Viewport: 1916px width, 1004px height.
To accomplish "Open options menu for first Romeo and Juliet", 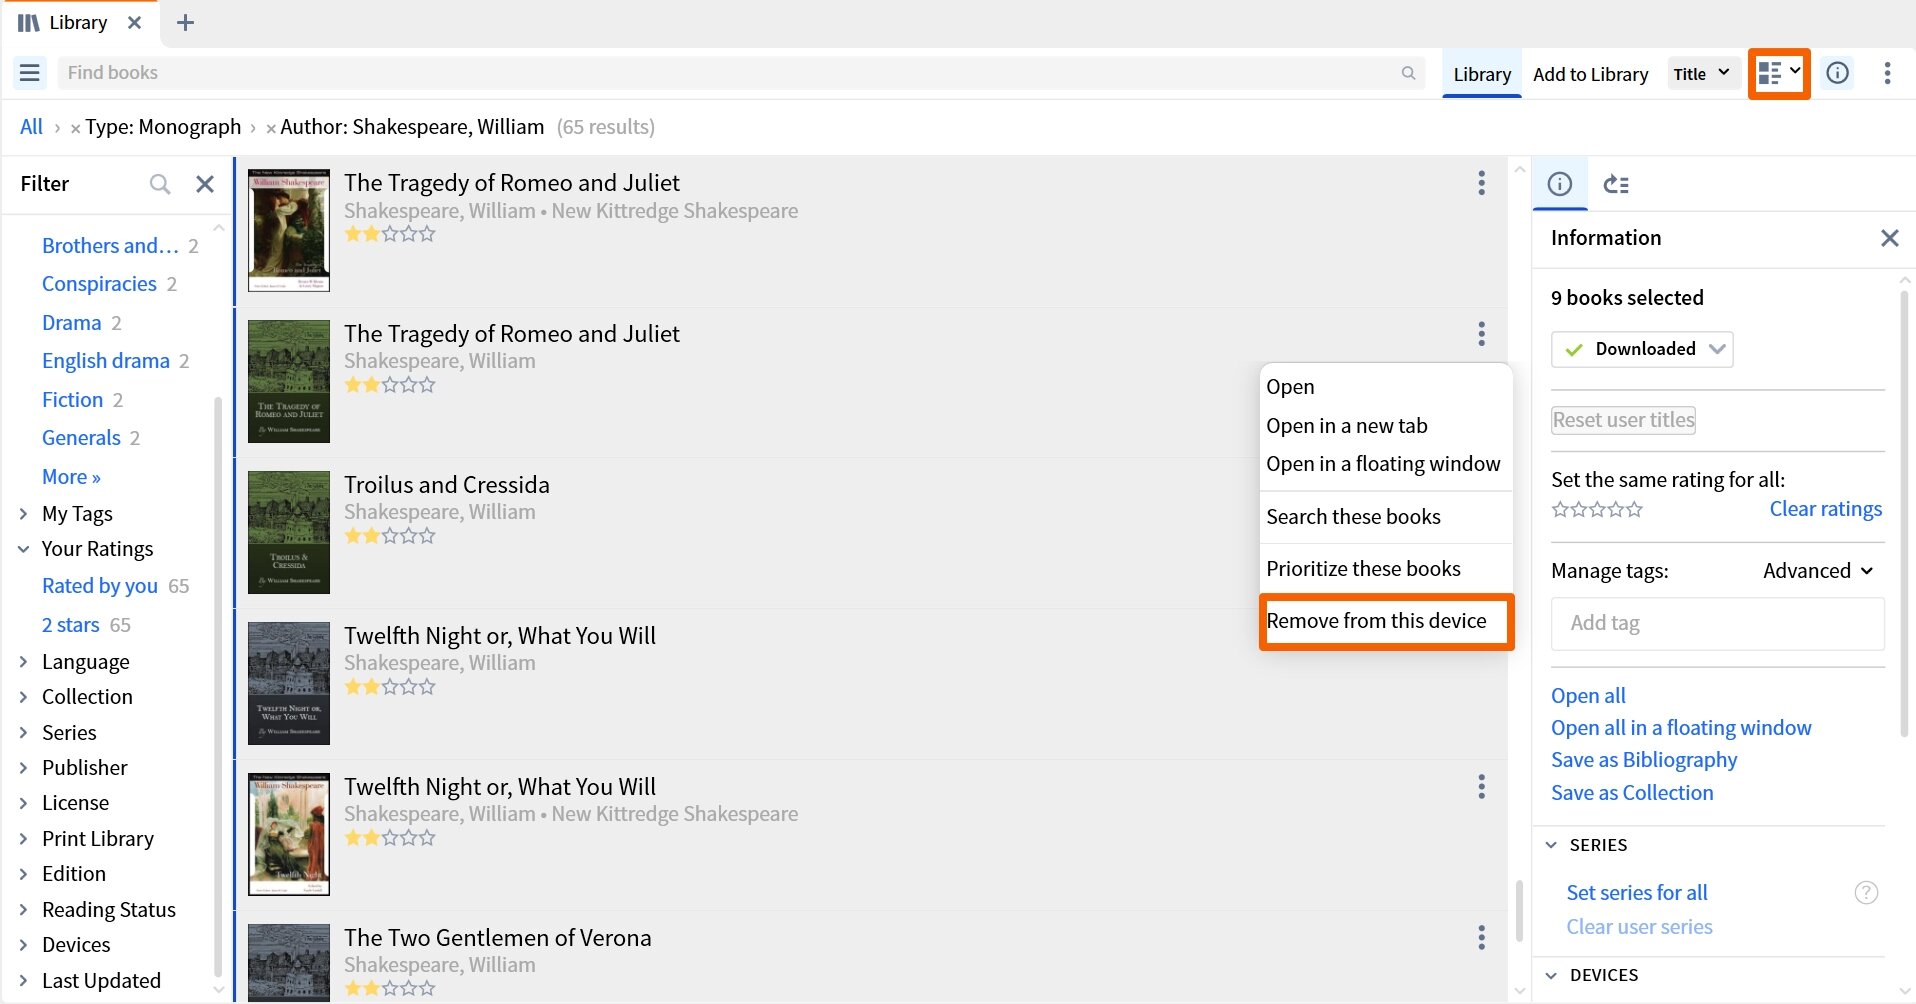I will coord(1481,183).
